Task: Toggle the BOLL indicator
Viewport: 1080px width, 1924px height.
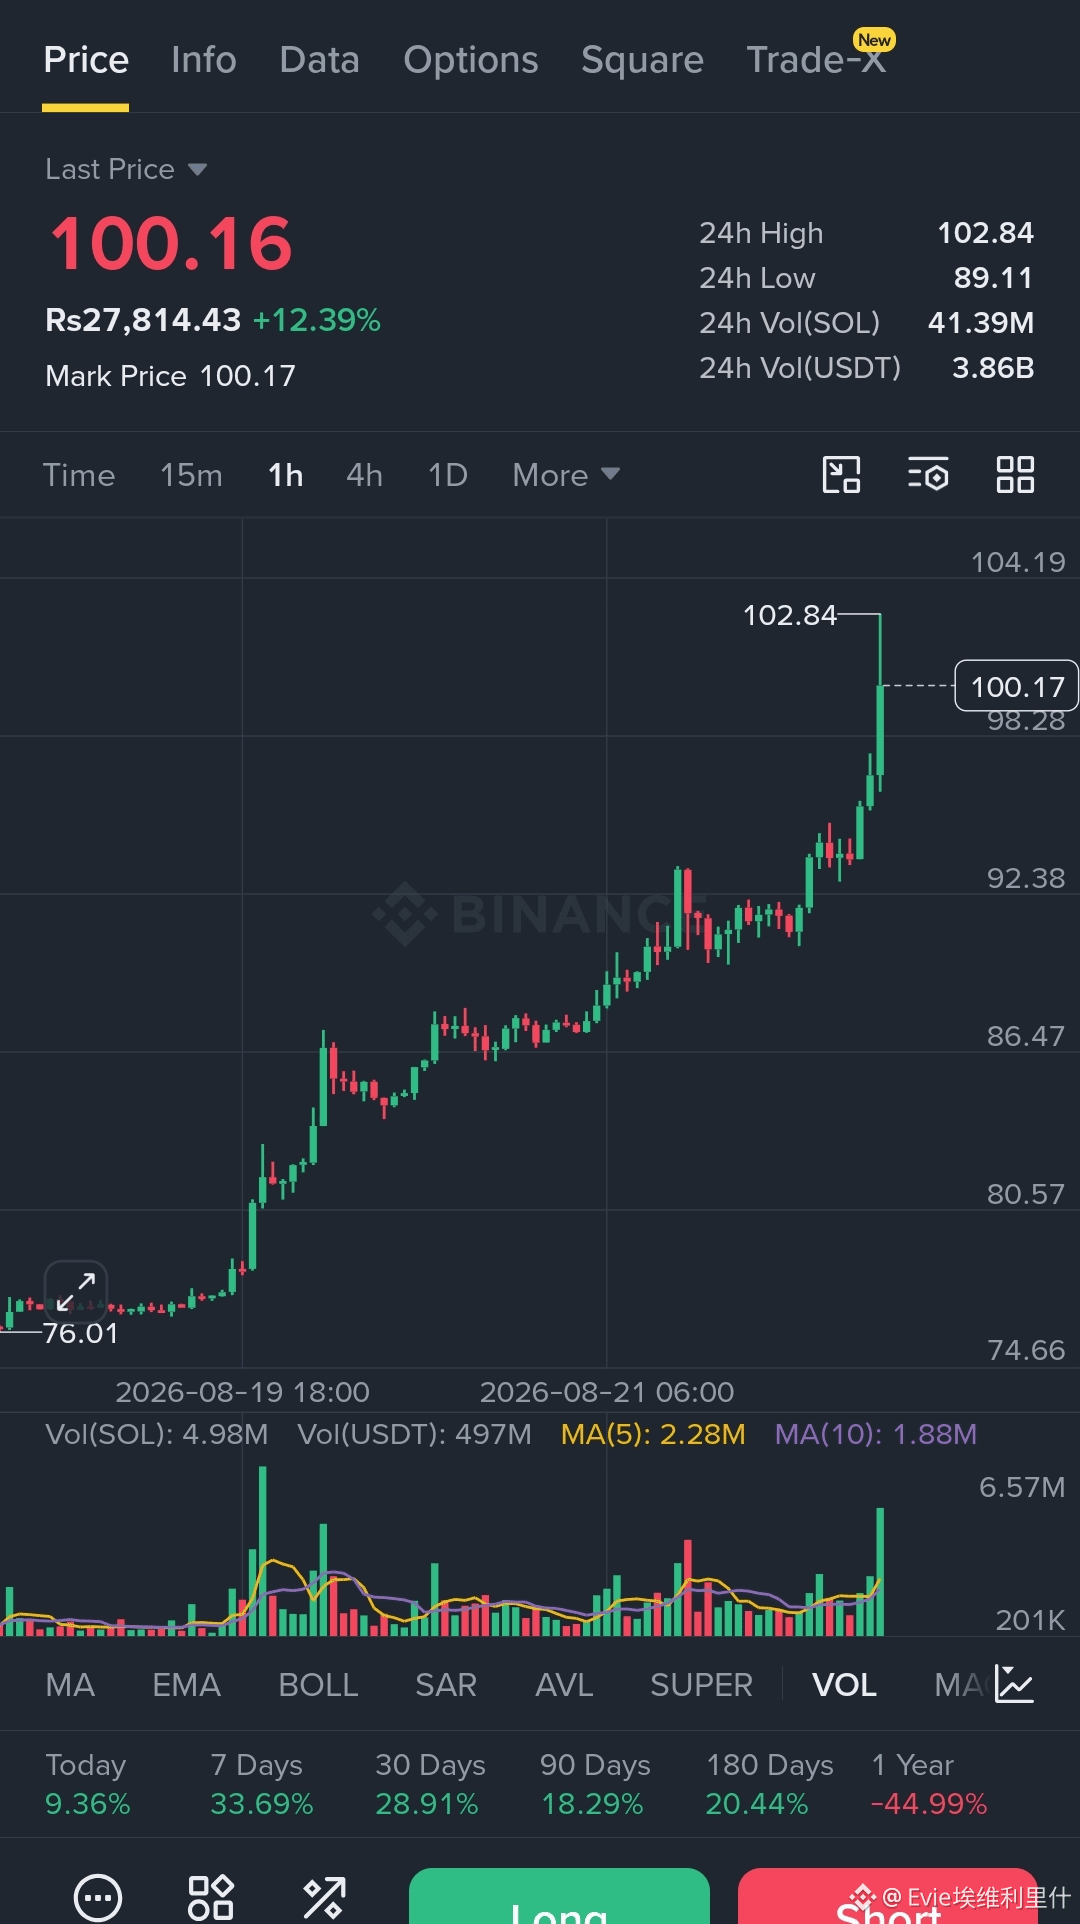Action: pos(318,1685)
